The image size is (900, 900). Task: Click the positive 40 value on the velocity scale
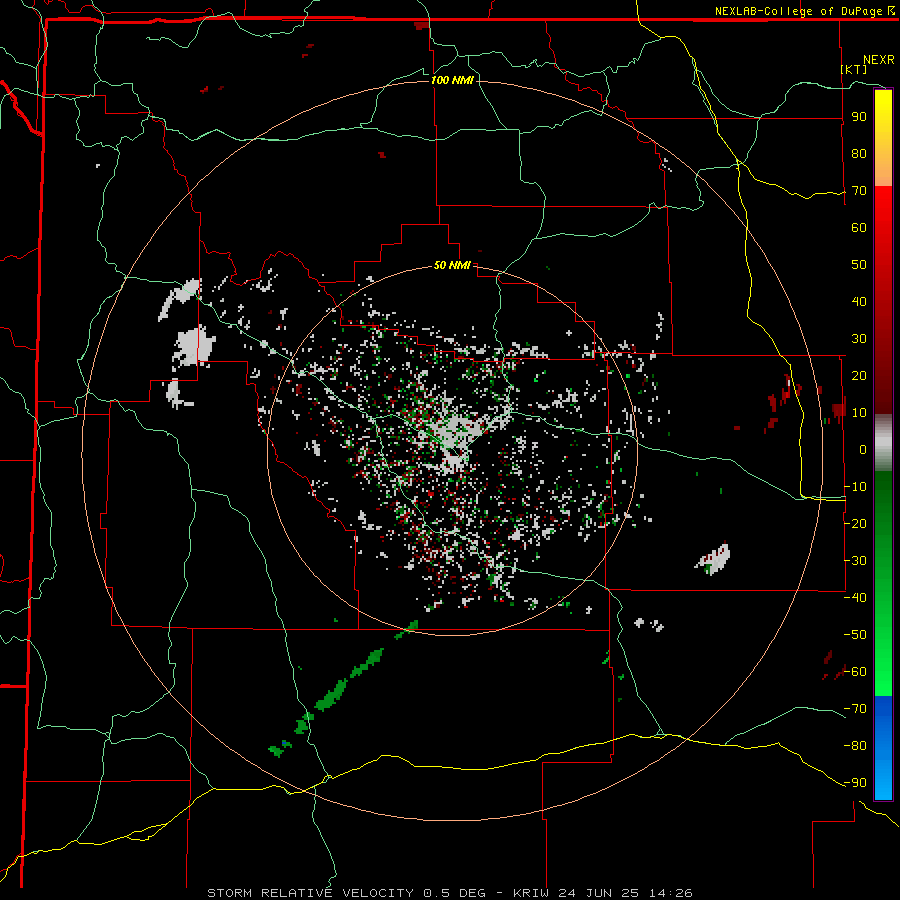[859, 301]
